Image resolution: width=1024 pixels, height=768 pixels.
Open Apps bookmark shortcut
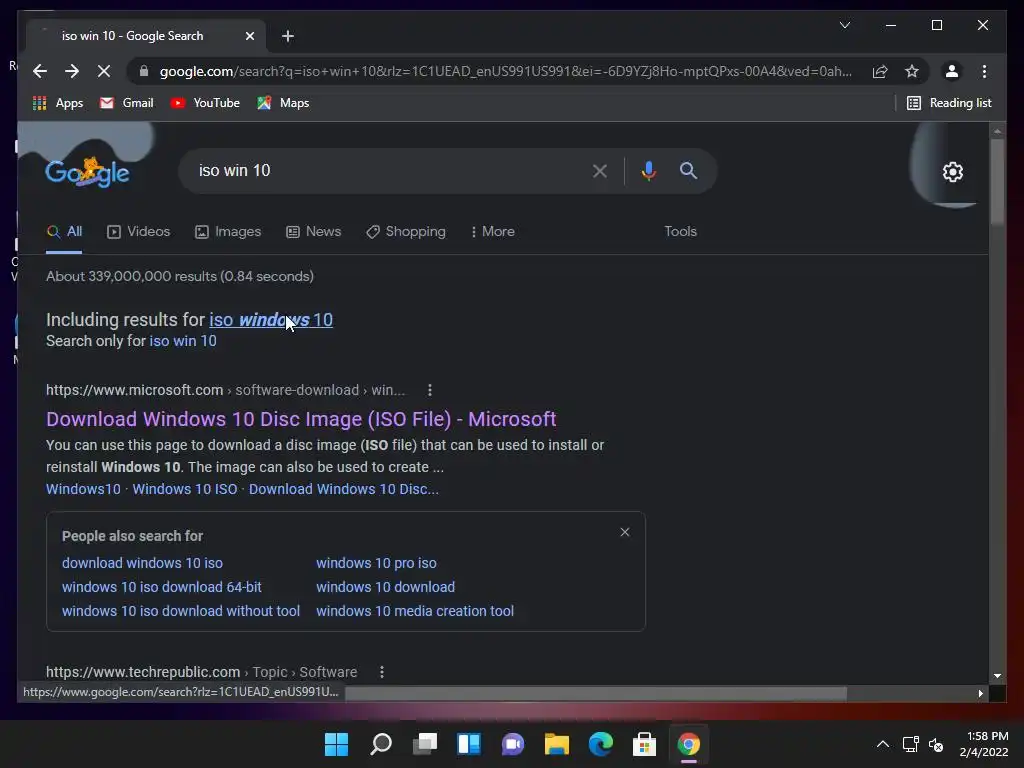pyautogui.click(x=58, y=103)
